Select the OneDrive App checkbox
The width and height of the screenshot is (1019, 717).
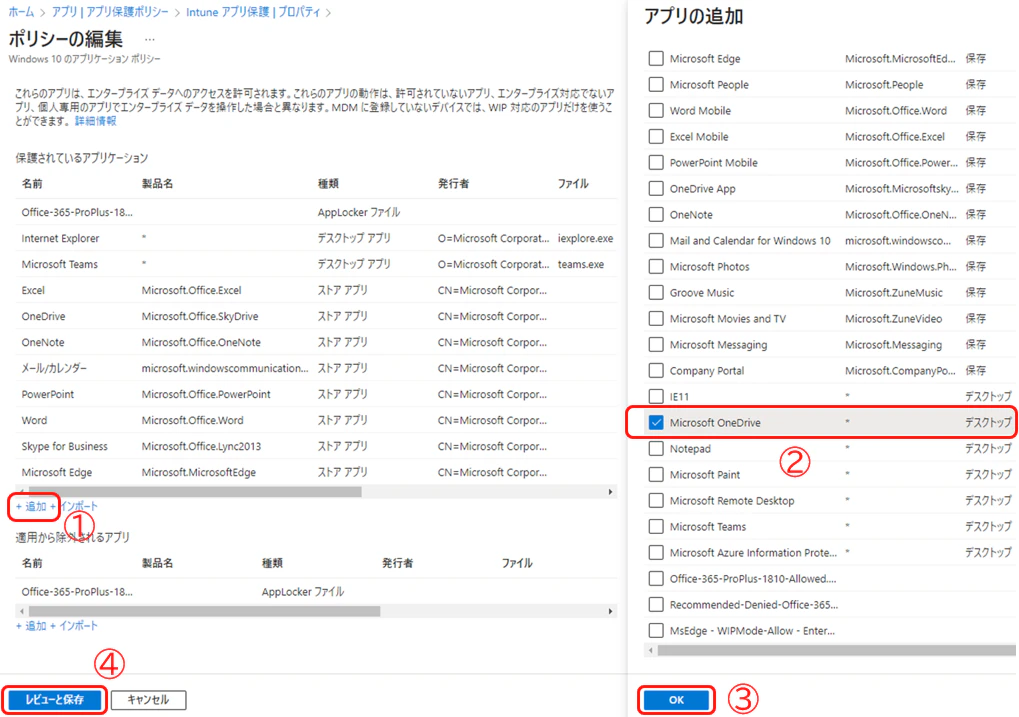[x=656, y=189]
